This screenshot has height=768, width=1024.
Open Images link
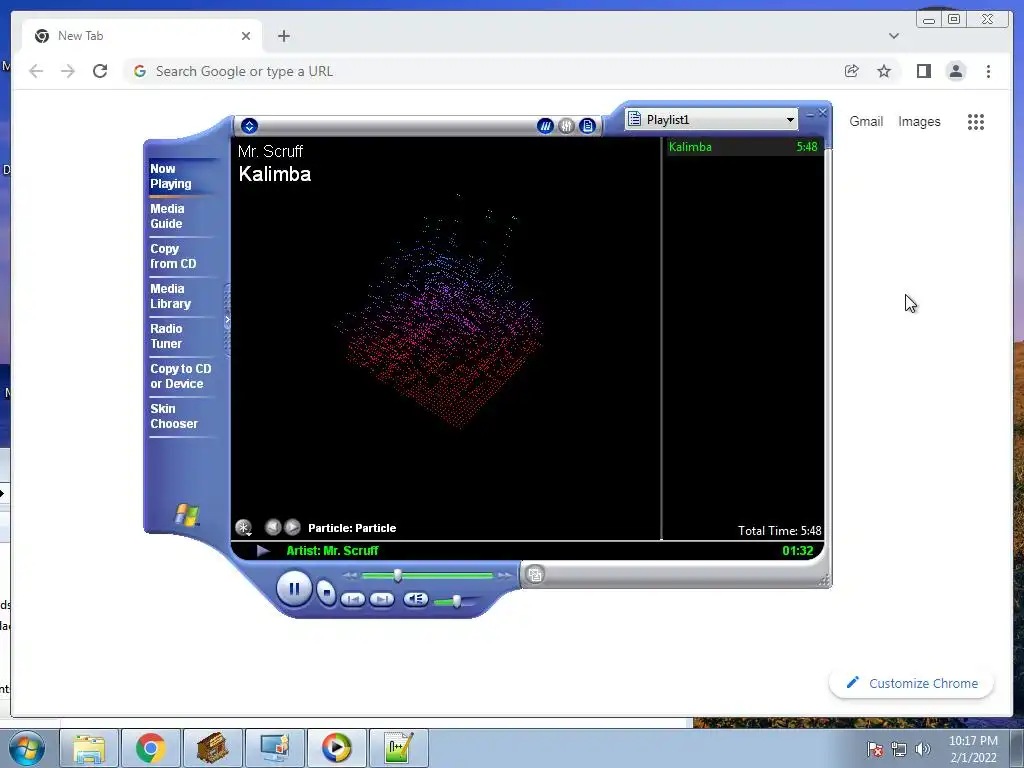919,121
